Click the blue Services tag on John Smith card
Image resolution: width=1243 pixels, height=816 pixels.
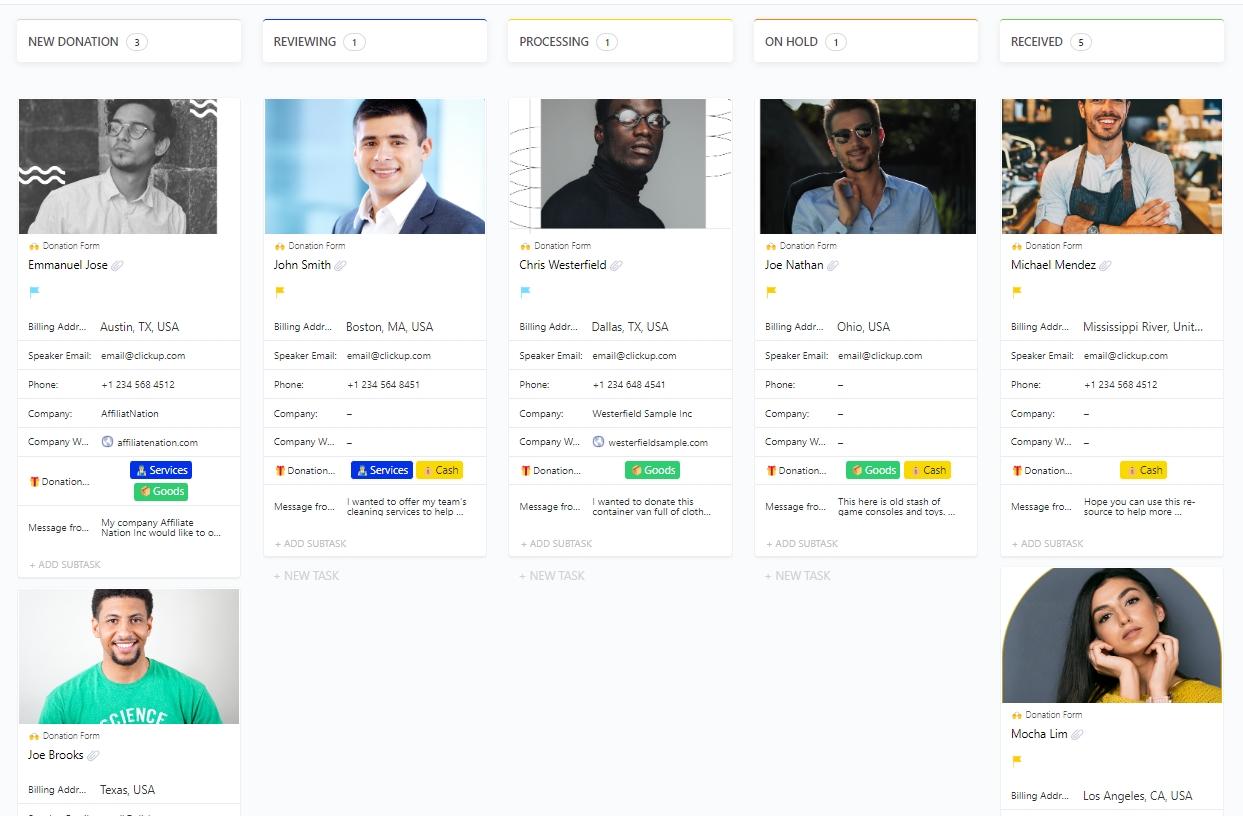382,470
